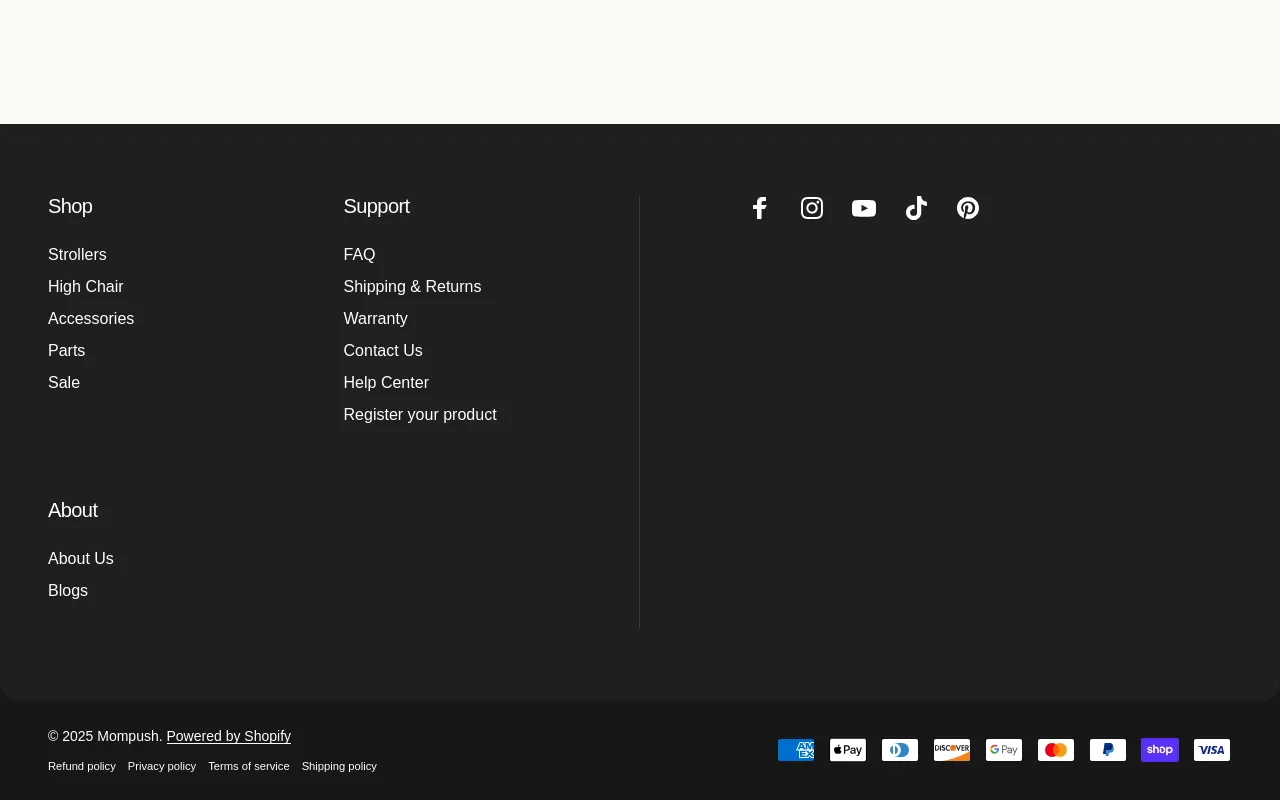View Shipping & Returns page

[x=412, y=287]
